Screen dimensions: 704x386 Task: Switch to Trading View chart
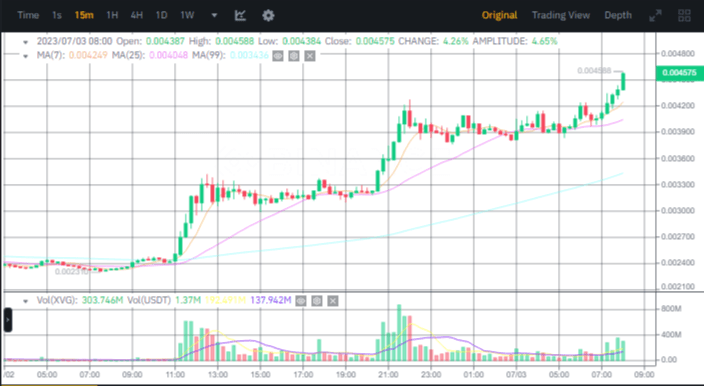click(x=561, y=15)
